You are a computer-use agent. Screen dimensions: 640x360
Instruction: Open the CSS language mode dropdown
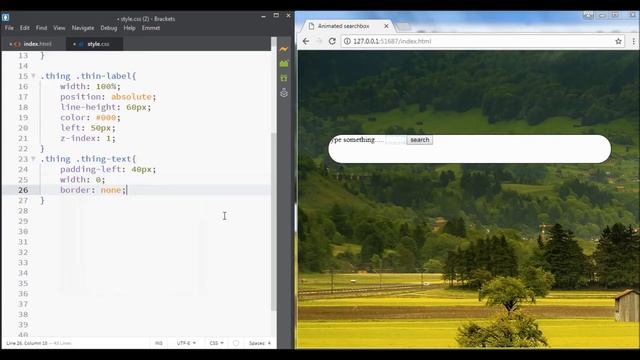(216, 343)
